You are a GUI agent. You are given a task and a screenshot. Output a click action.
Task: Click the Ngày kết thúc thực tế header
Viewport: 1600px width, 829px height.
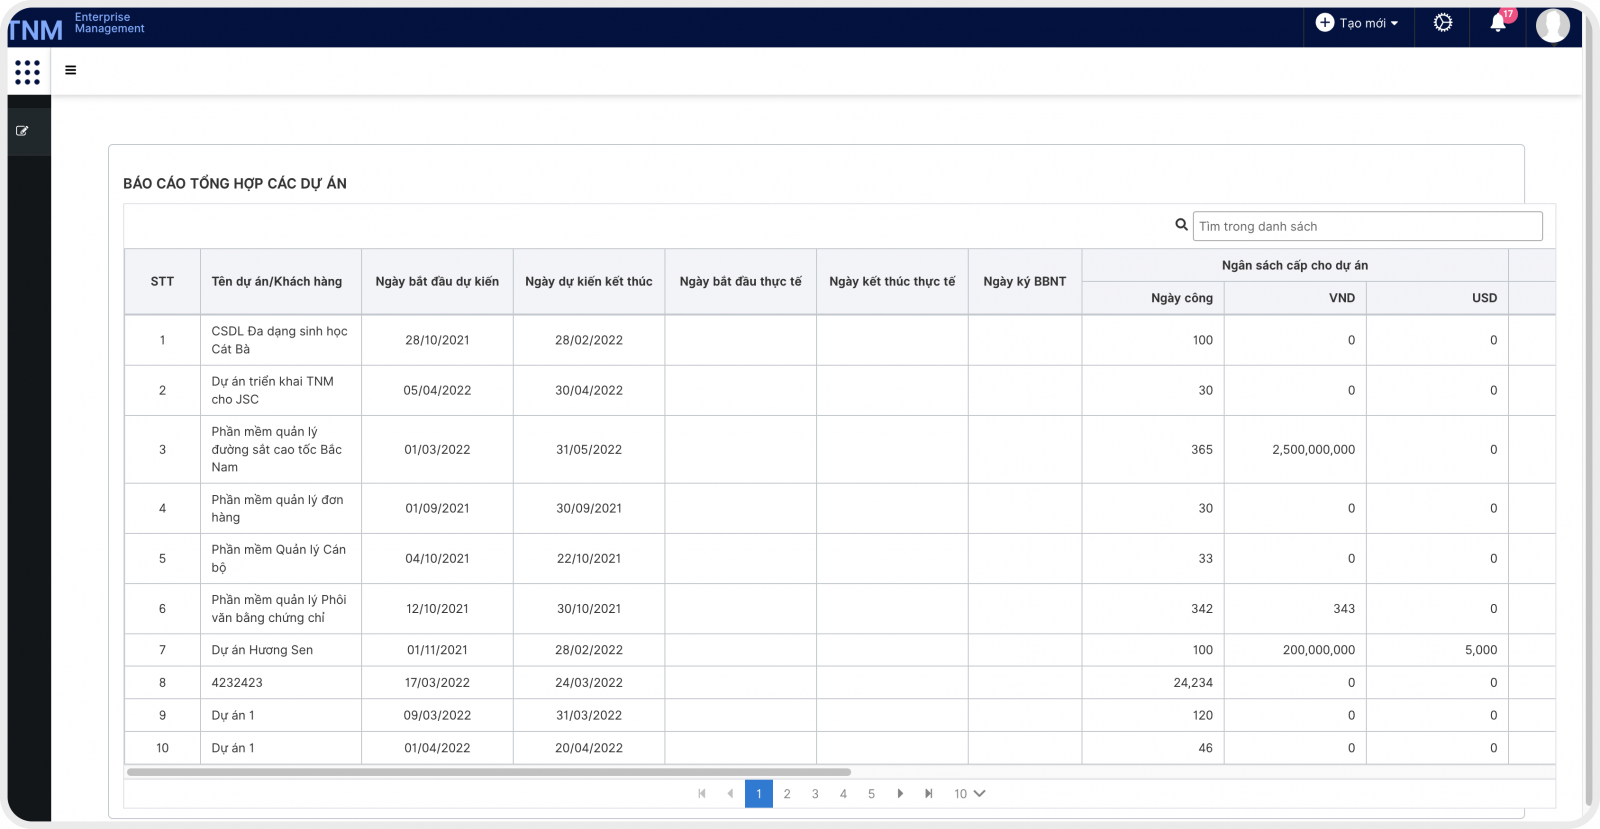click(x=892, y=282)
